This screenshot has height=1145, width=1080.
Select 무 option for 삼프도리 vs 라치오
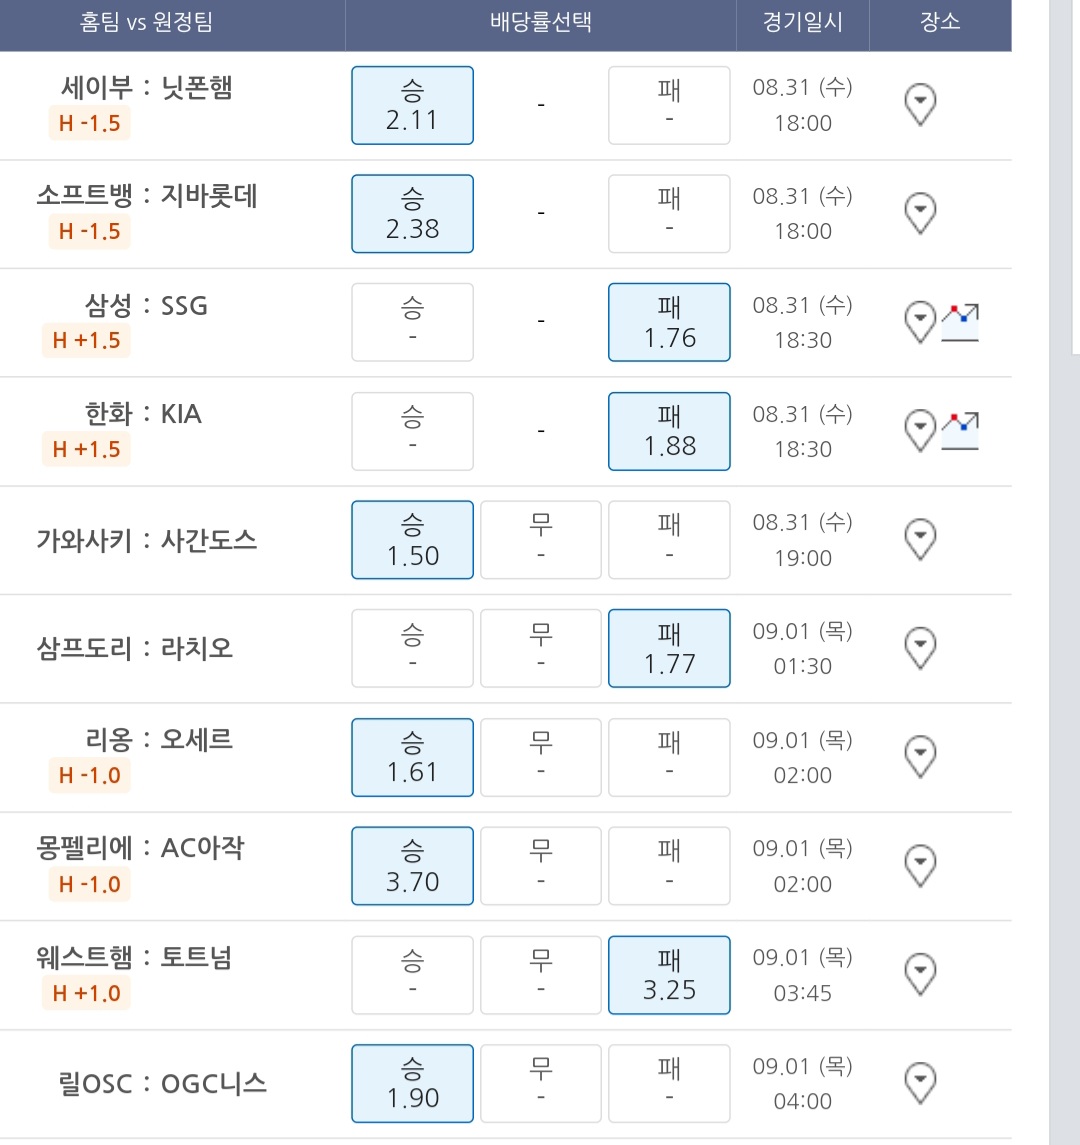540,648
